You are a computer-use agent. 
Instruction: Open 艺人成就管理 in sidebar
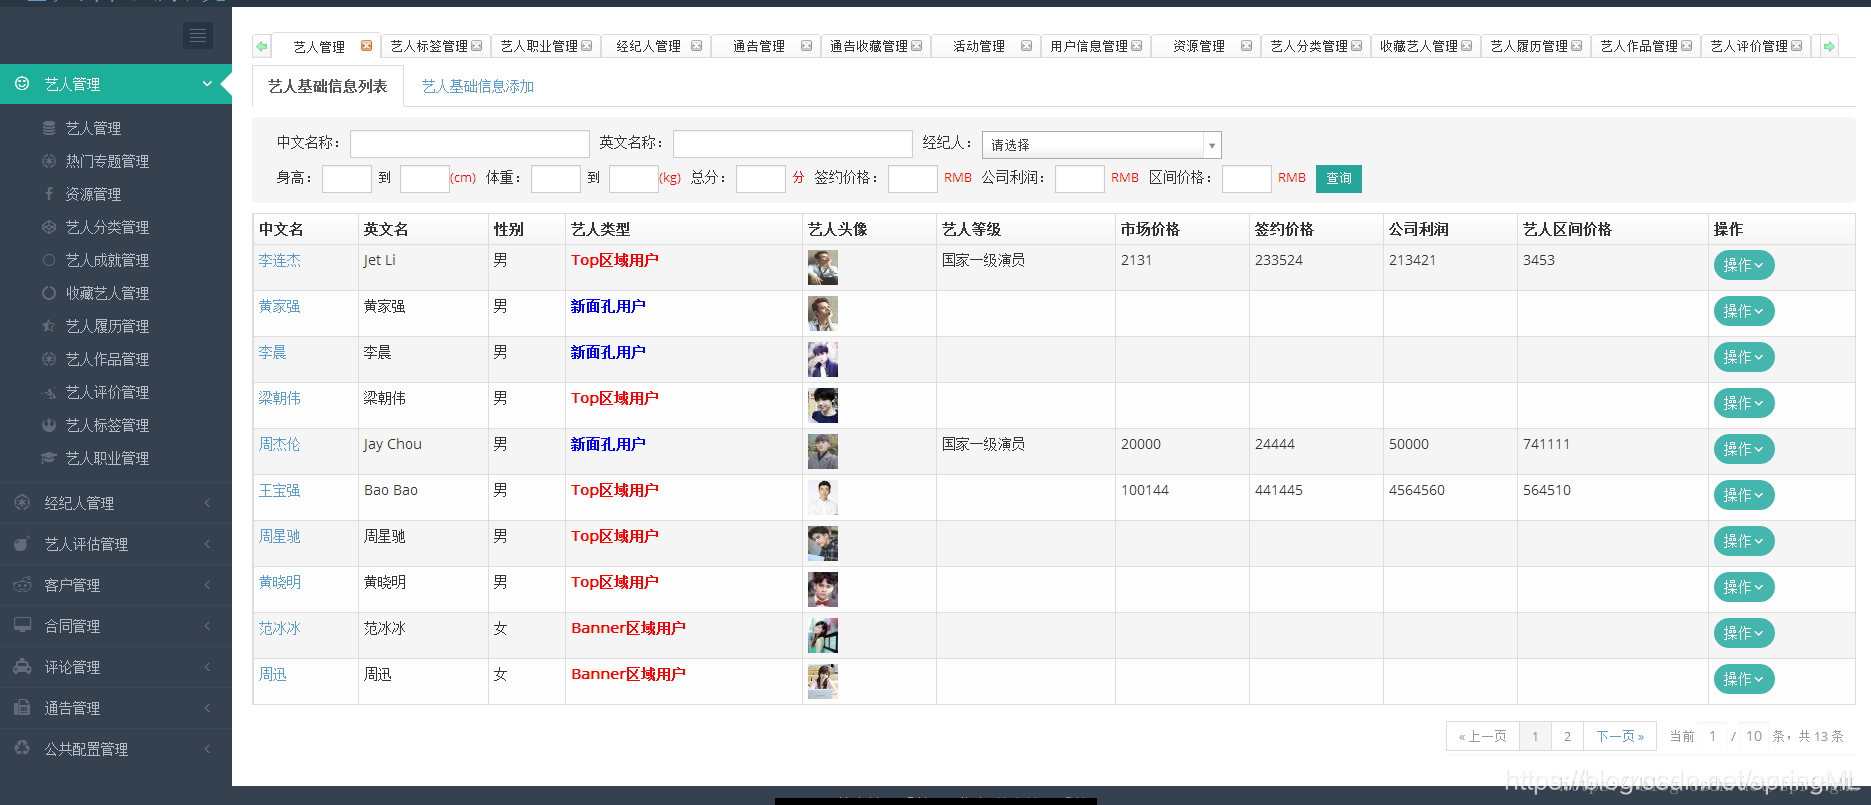(107, 260)
